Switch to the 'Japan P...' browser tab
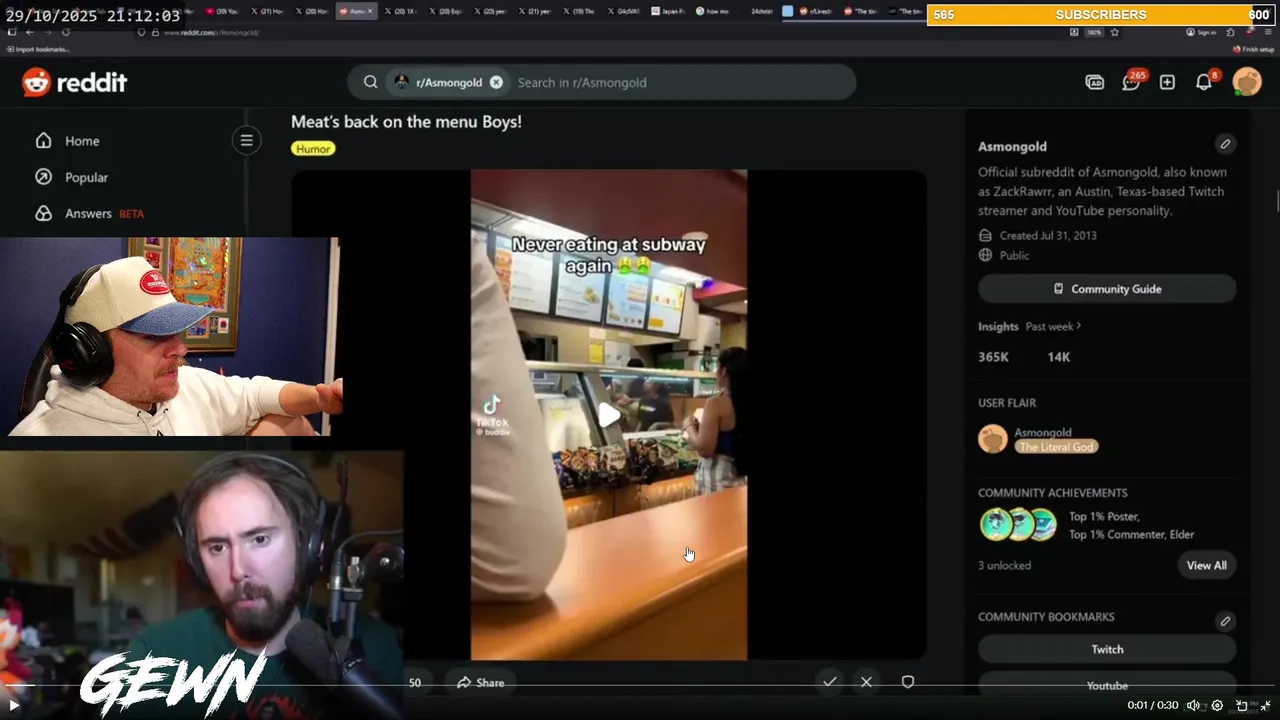Screen dimensions: 1280x720 point(668,11)
